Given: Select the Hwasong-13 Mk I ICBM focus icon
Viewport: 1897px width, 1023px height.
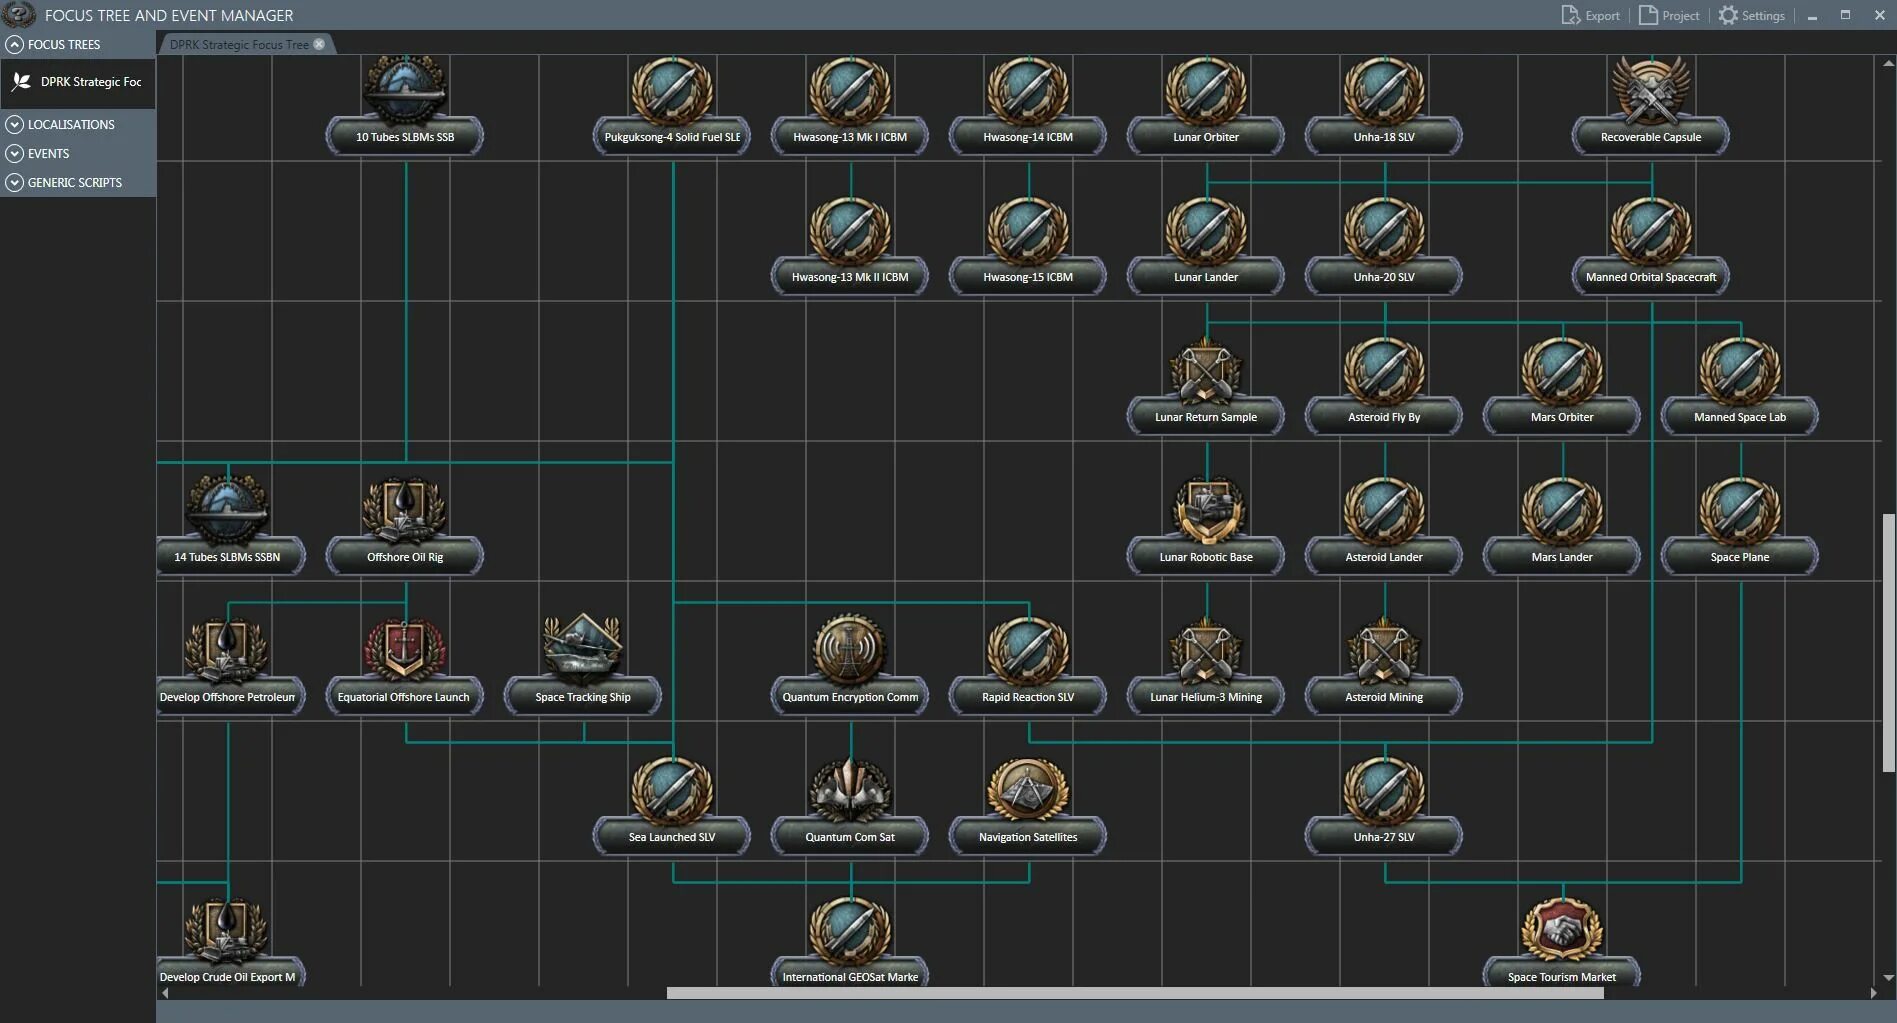Looking at the screenshot, I should [x=850, y=89].
